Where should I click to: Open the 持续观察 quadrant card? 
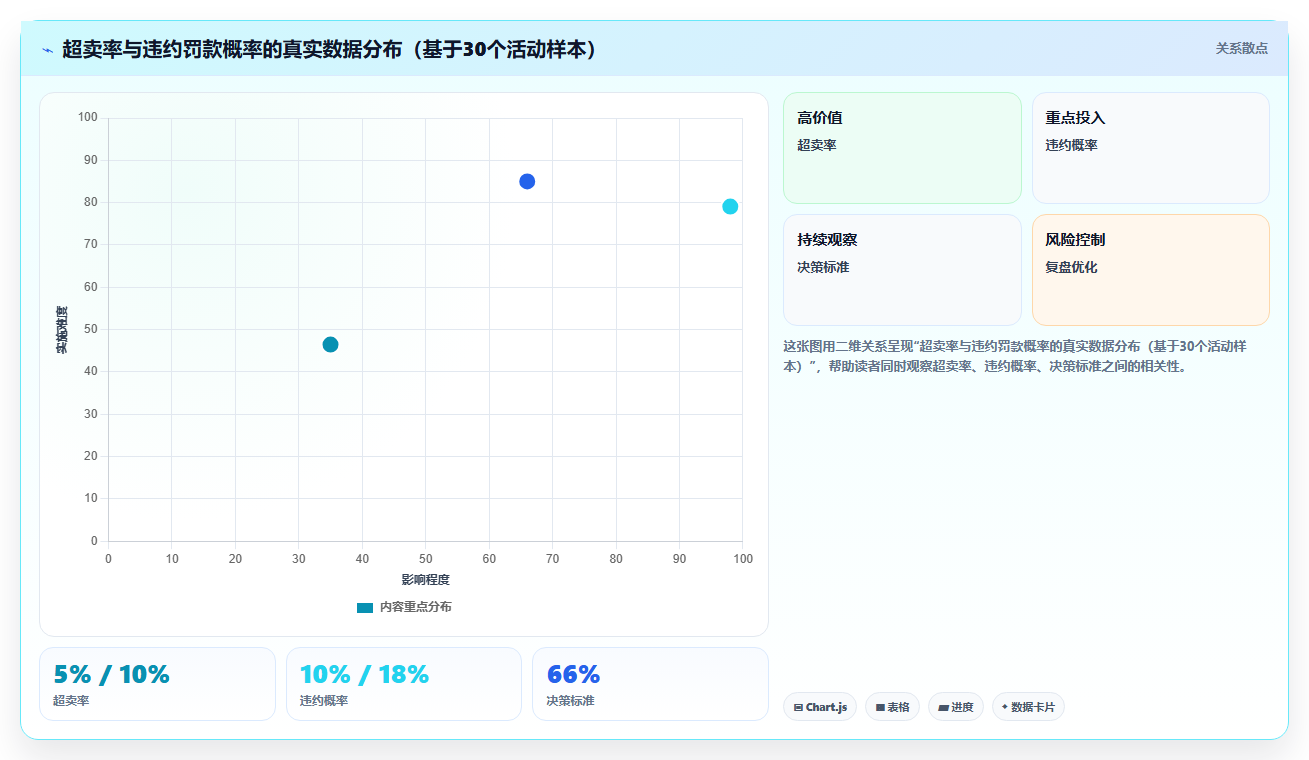[x=902, y=270]
